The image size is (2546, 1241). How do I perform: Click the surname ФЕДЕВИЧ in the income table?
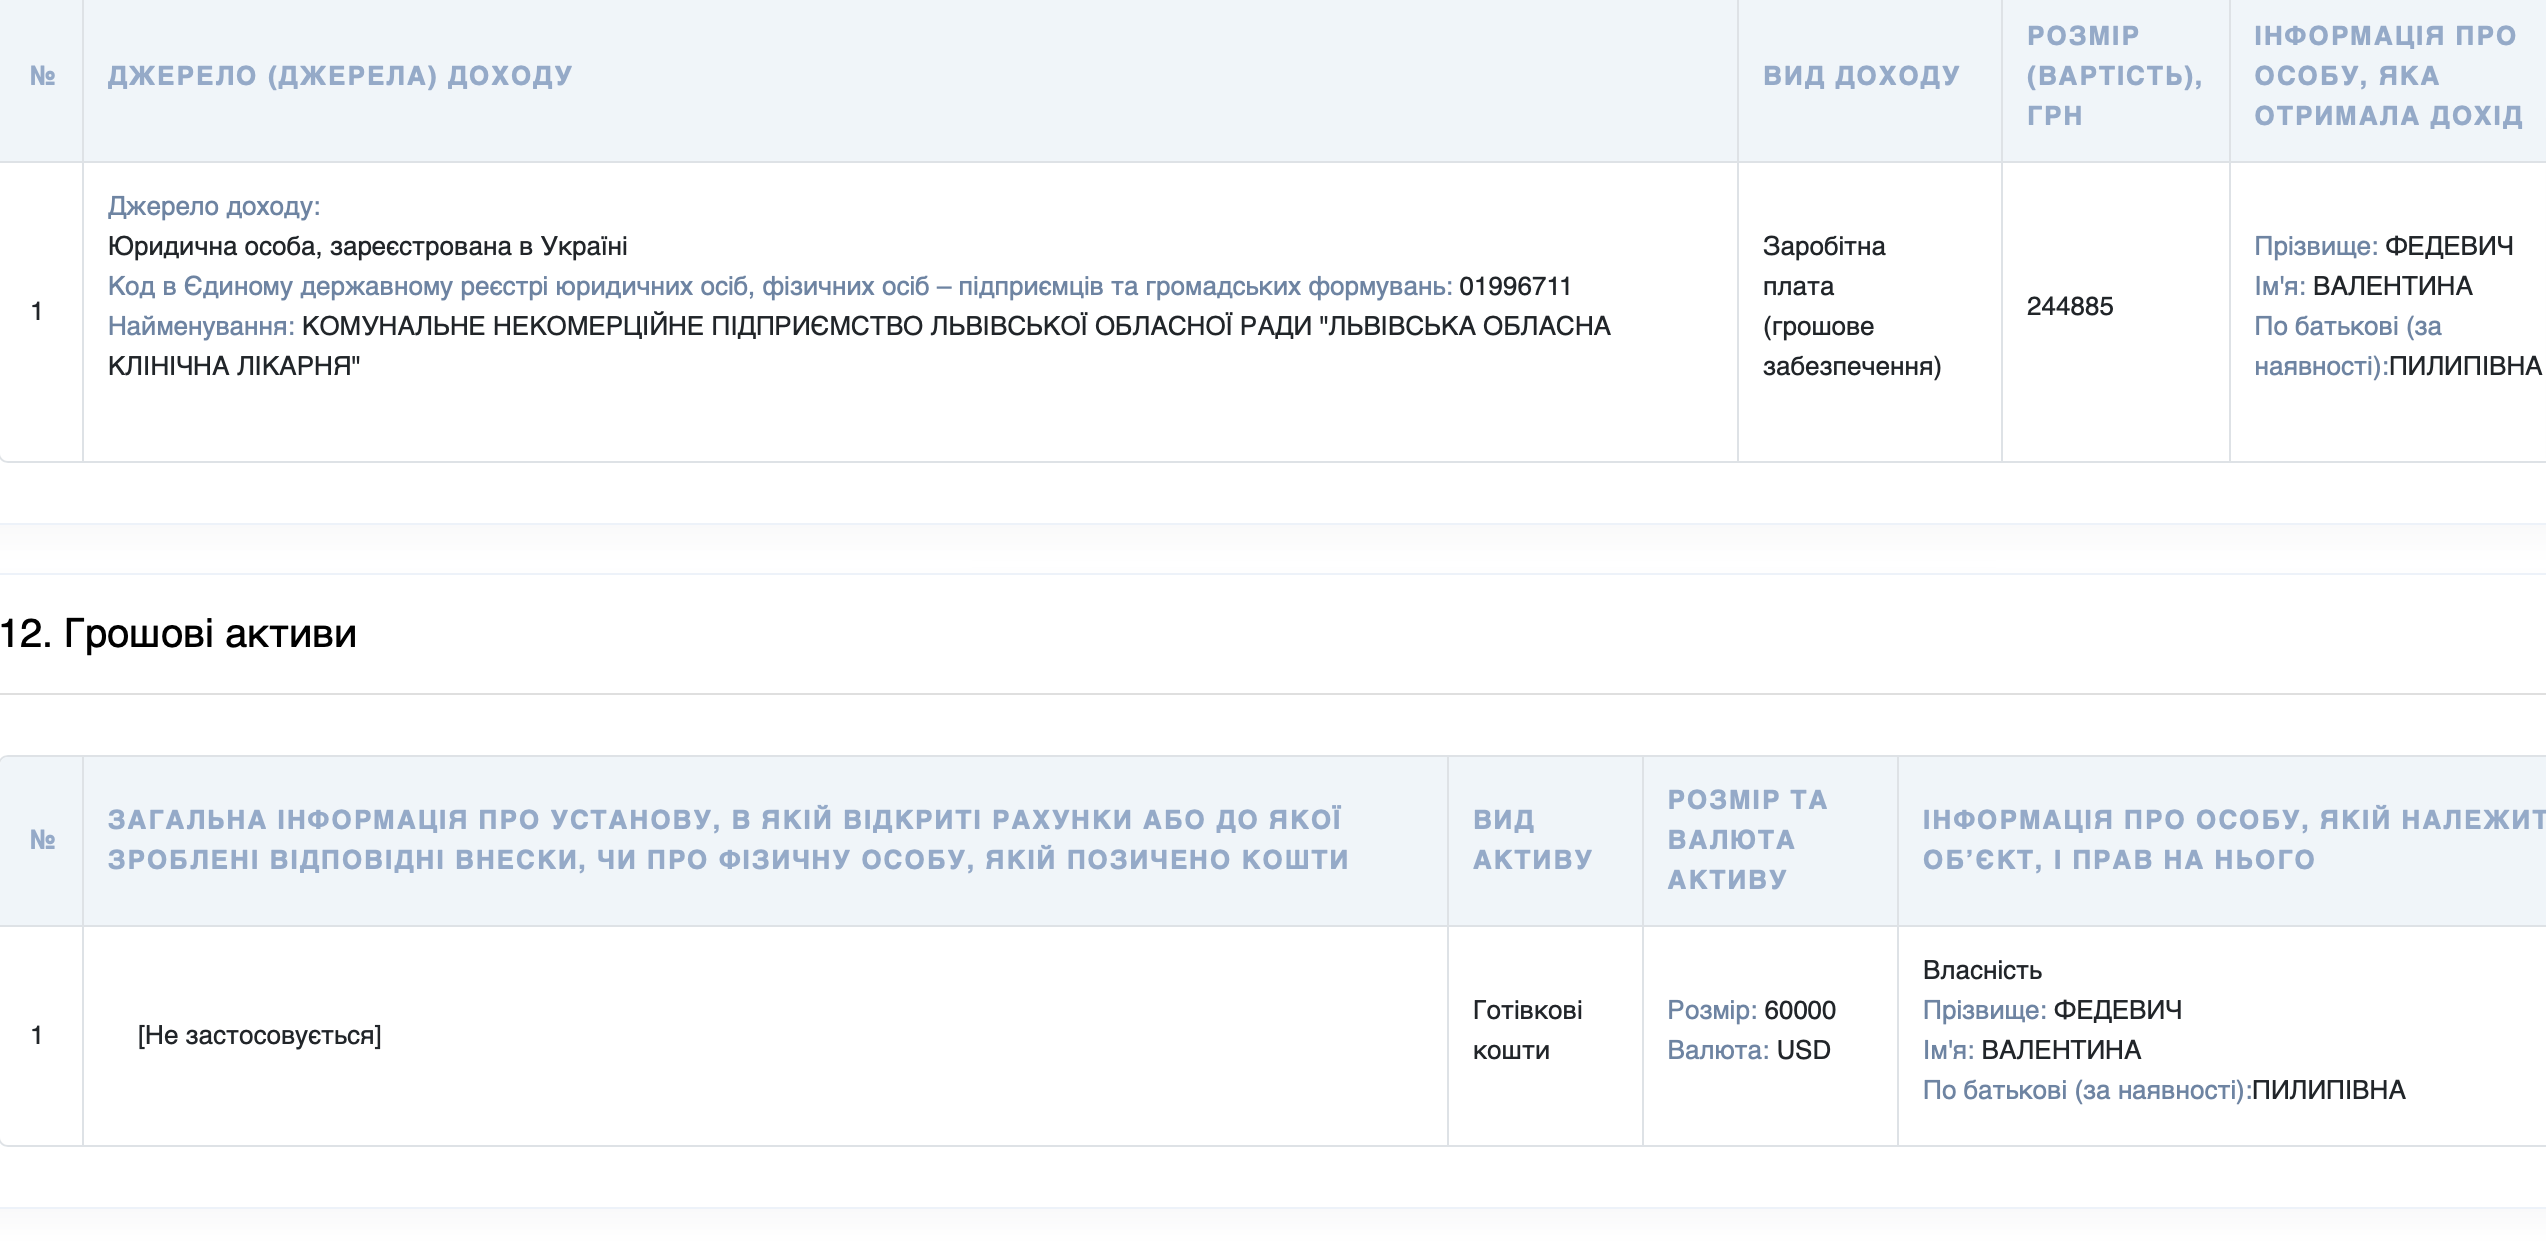click(2448, 246)
